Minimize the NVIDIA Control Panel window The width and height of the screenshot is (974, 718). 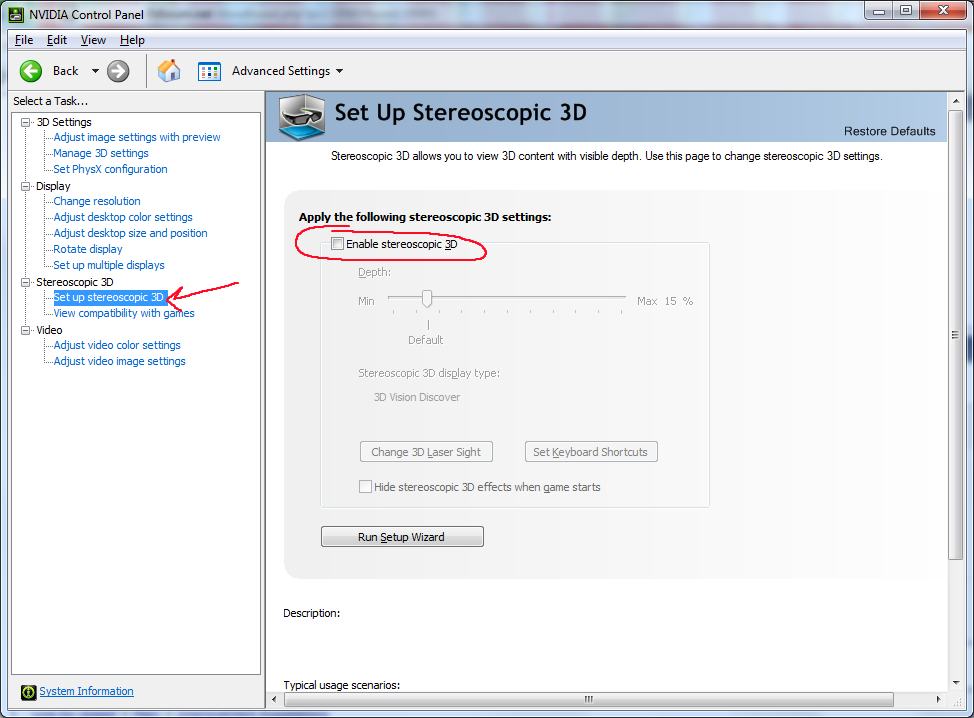(x=880, y=11)
